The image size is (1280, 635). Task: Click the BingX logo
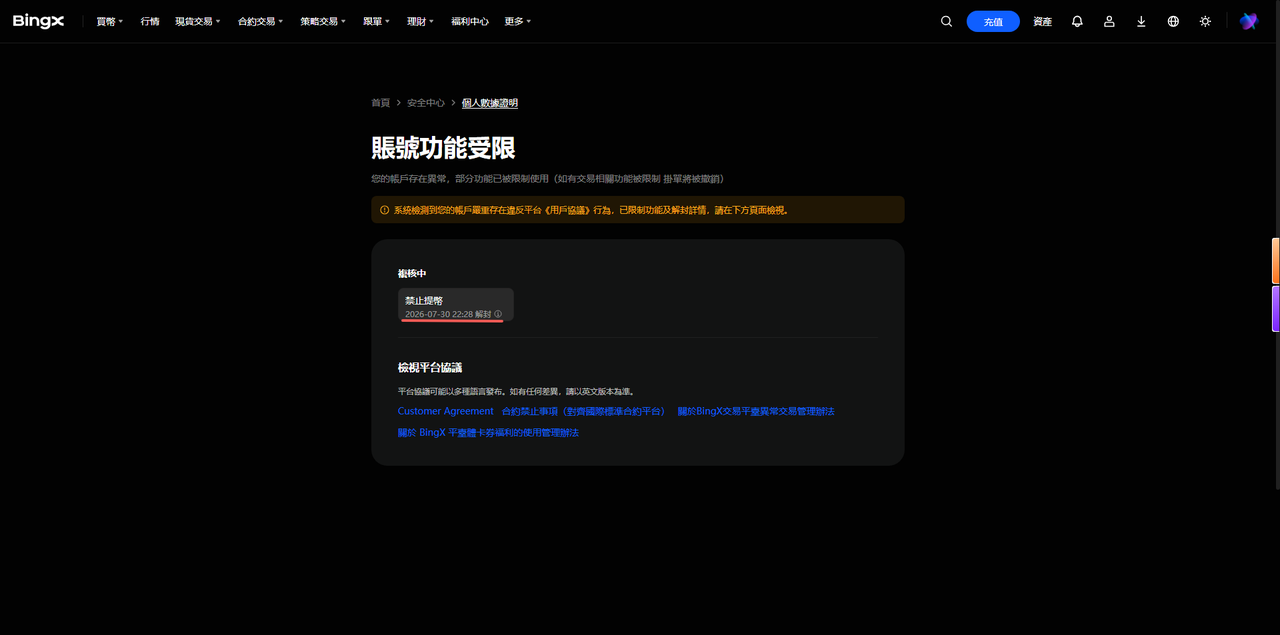[38, 21]
